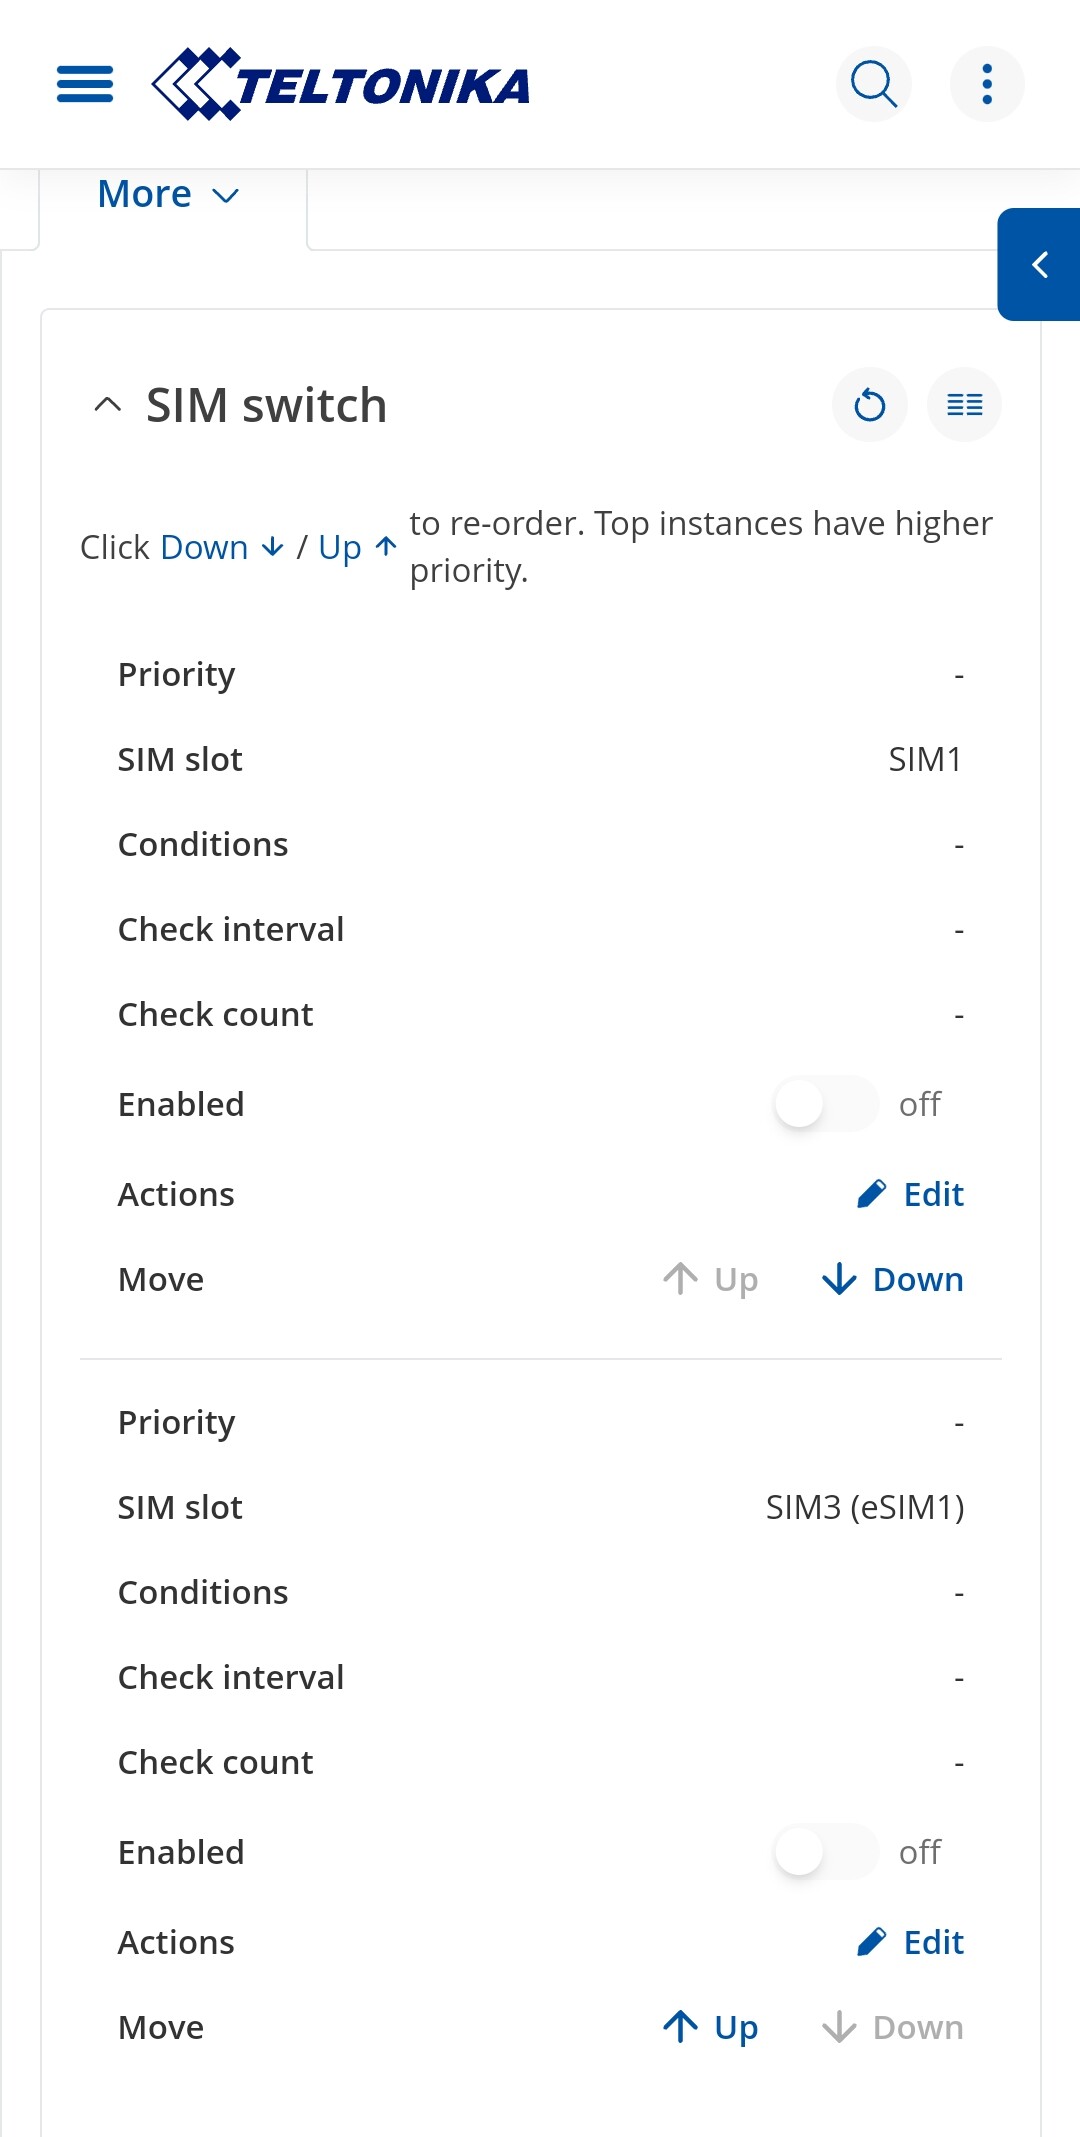Open the three-dot options menu
Screen dimensions: 1080x2137
pyautogui.click(x=987, y=84)
